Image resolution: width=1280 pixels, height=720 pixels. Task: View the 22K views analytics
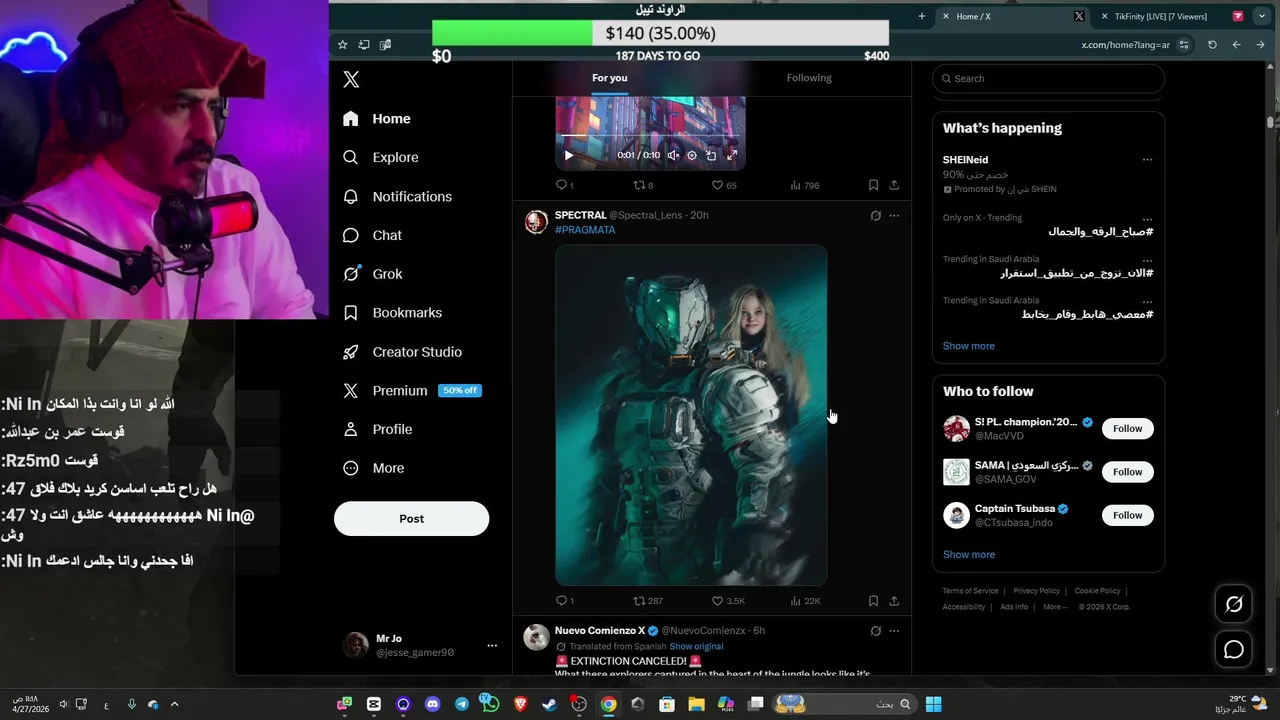click(x=805, y=601)
